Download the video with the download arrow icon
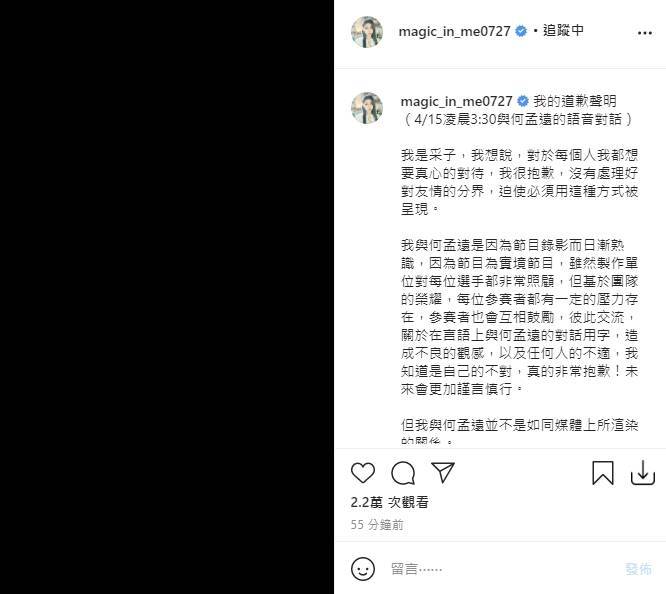The width and height of the screenshot is (666, 594). pos(643,472)
